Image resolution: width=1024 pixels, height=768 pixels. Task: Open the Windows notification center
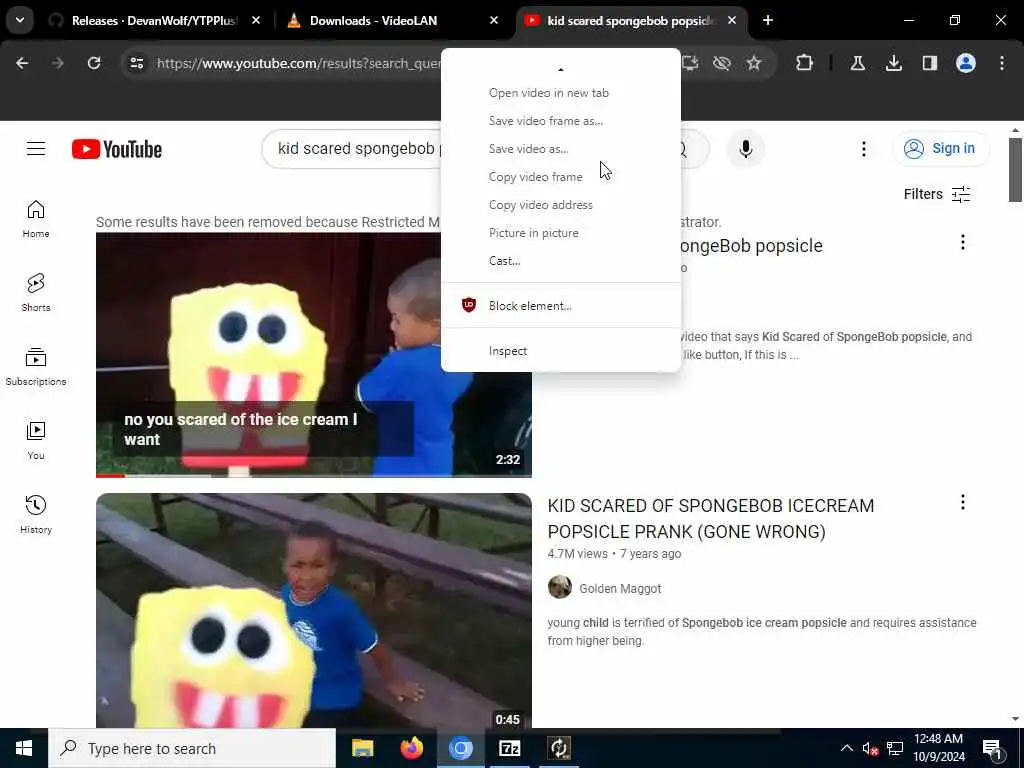(x=993, y=748)
